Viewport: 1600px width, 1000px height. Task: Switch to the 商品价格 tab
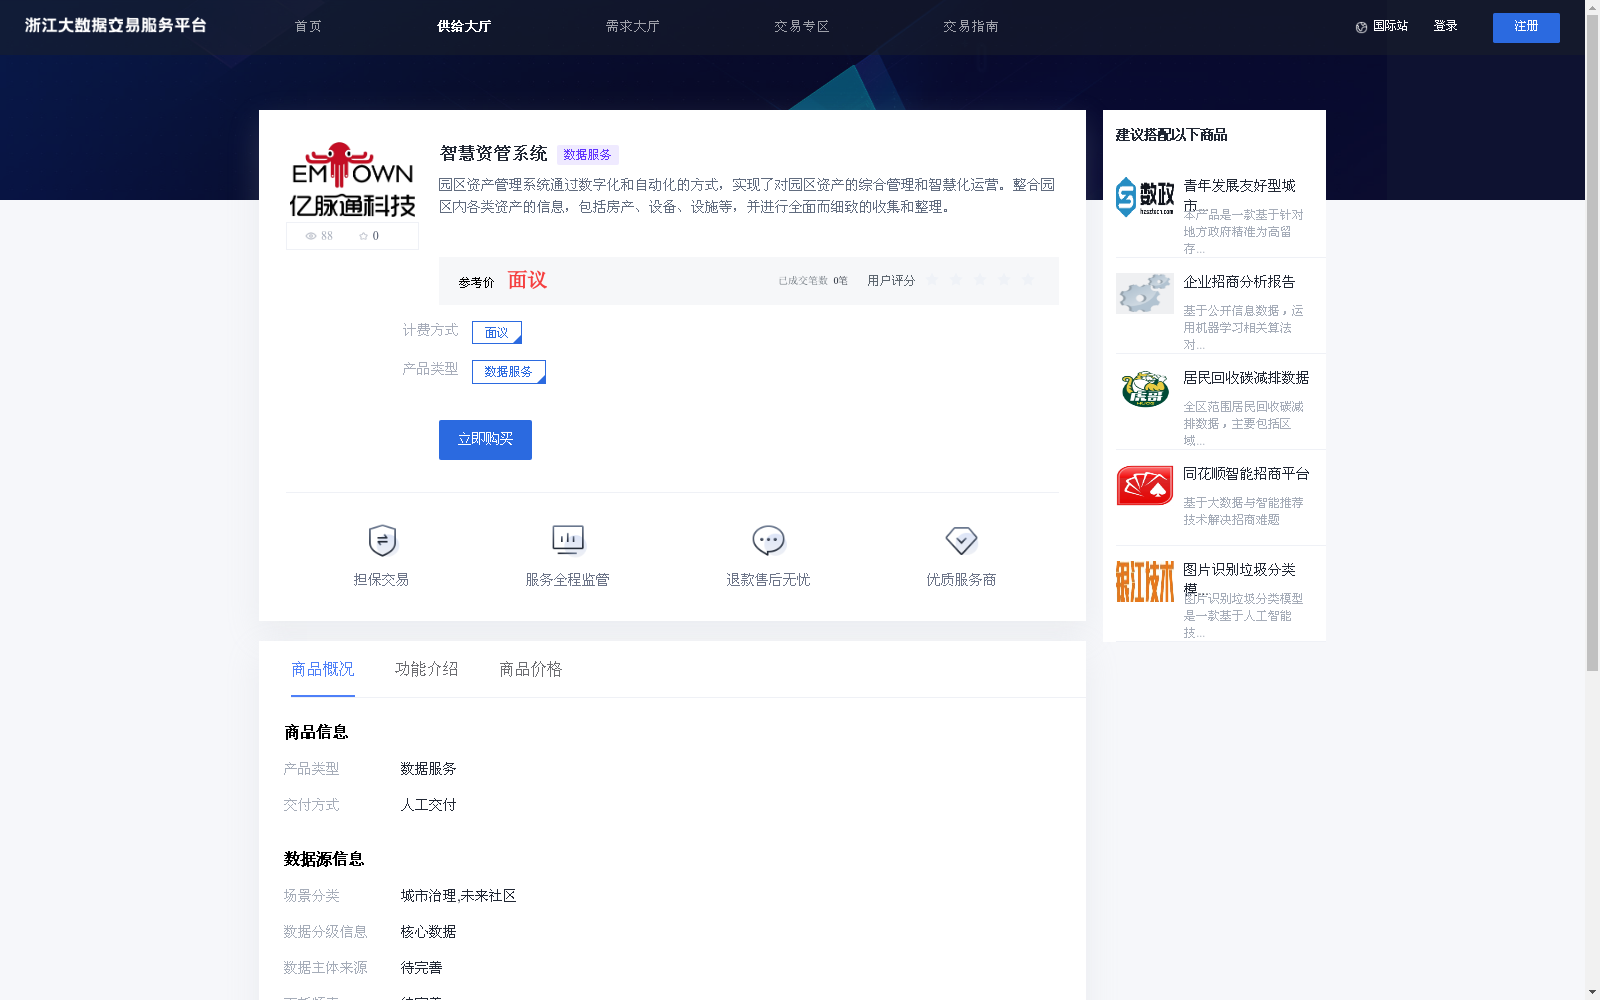click(x=531, y=669)
